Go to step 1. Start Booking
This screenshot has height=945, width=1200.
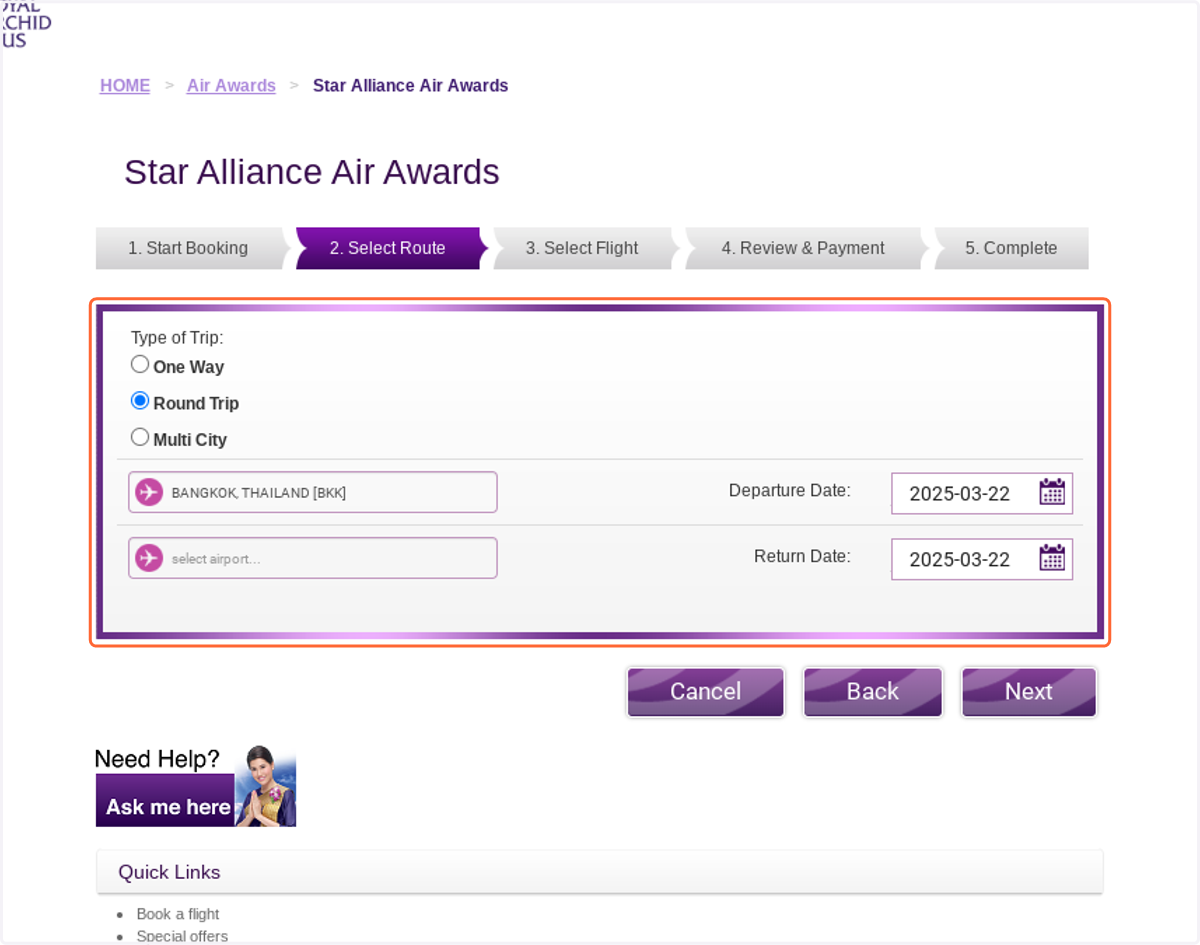click(x=188, y=248)
